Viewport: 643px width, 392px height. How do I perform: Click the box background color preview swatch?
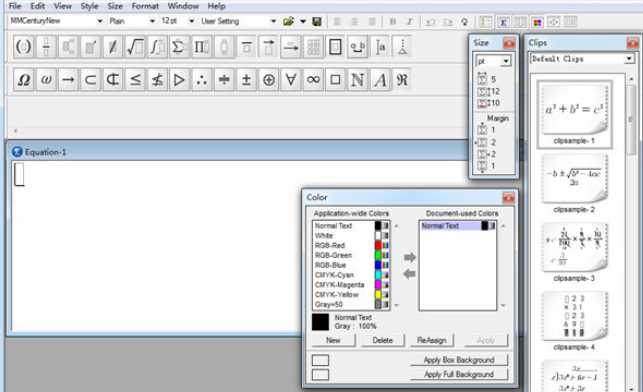pyautogui.click(x=320, y=360)
